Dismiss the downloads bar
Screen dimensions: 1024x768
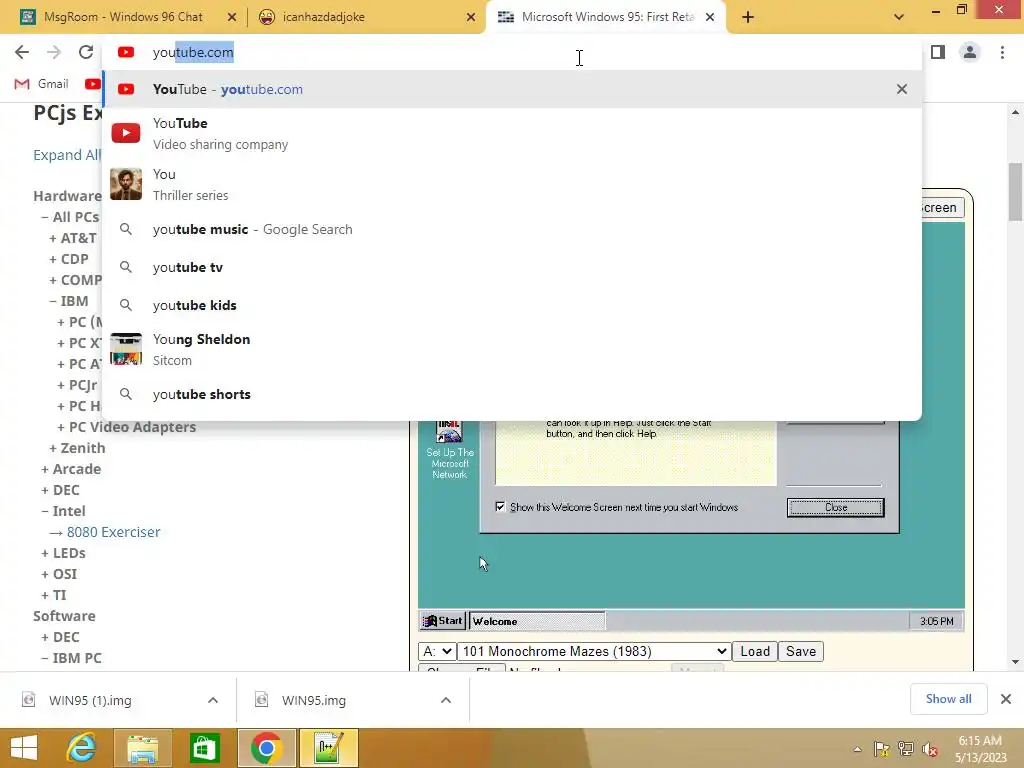tap(1006, 699)
